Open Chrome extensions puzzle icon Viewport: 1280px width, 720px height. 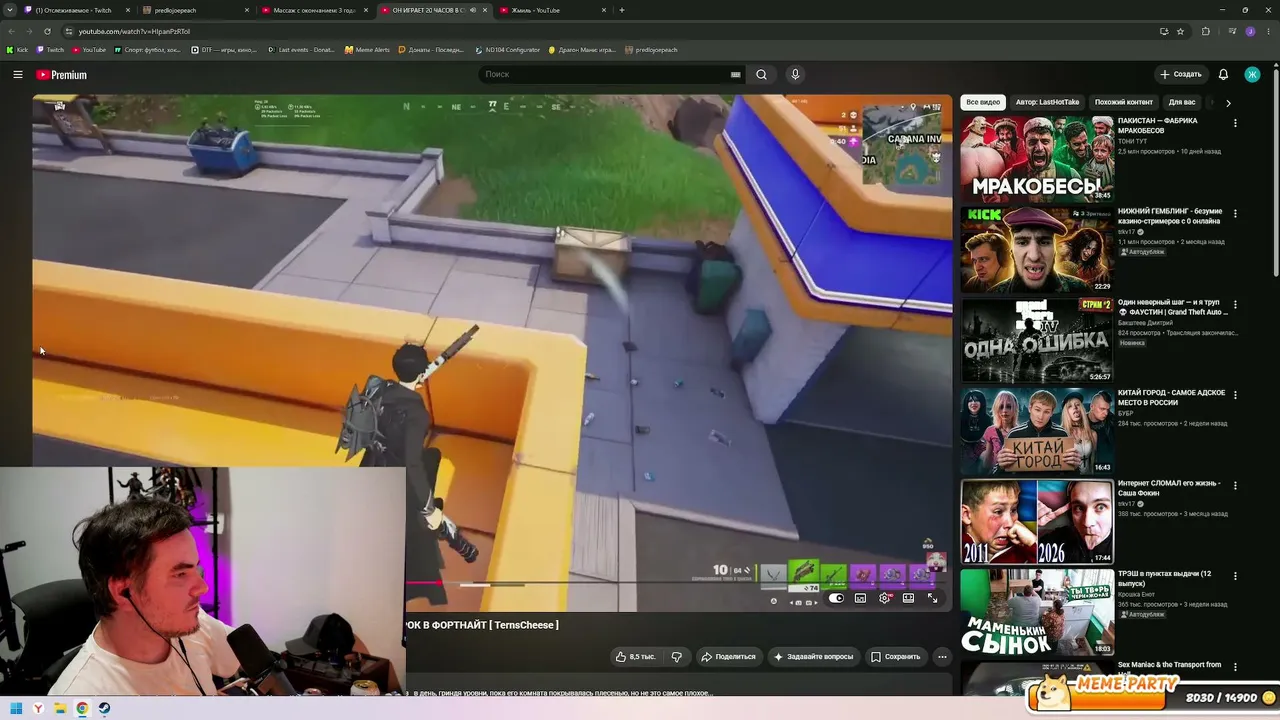point(1205,31)
